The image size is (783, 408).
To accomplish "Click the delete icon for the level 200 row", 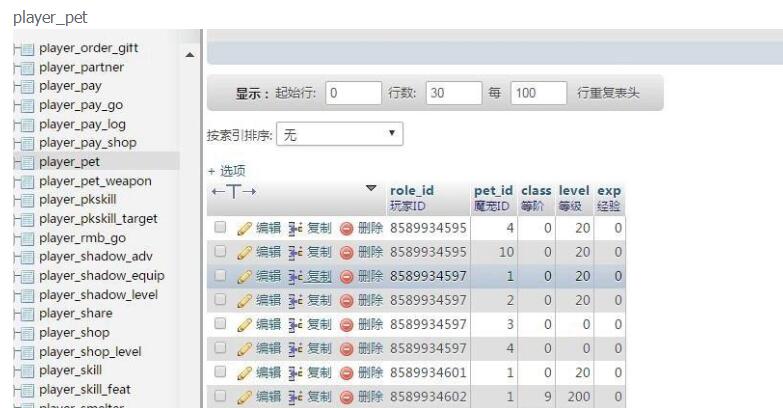I will tap(347, 397).
